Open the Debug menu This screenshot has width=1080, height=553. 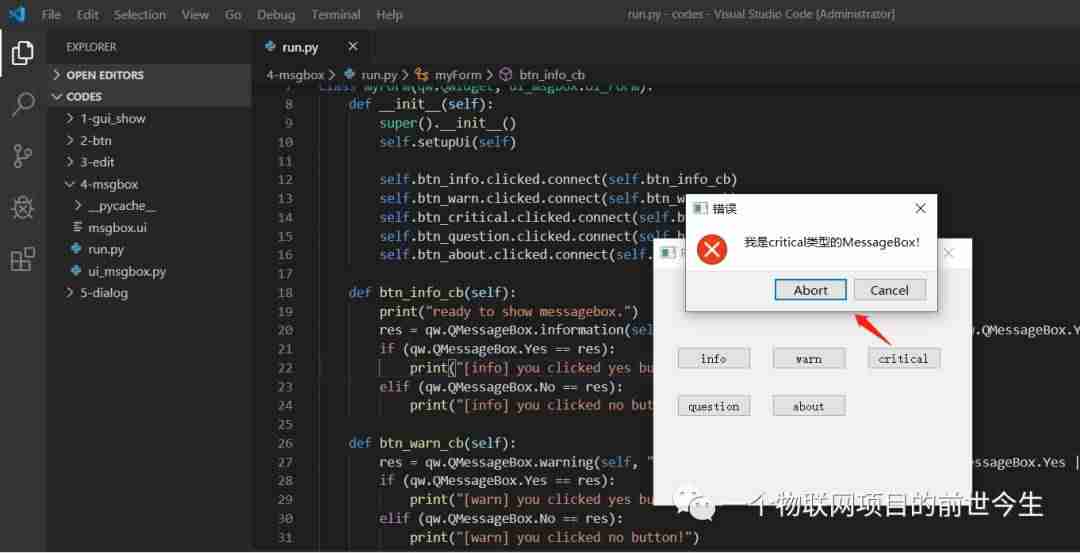point(276,14)
